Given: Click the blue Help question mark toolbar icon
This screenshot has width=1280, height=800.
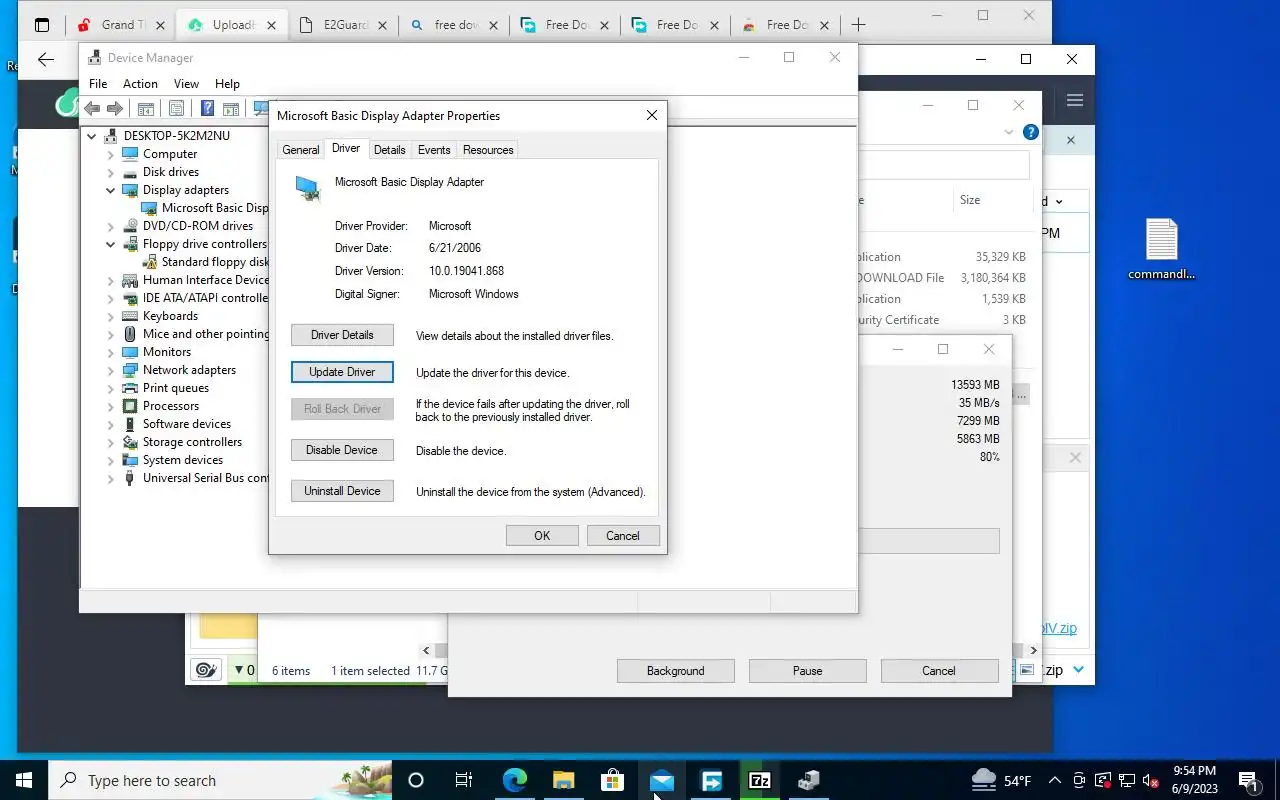Looking at the screenshot, I should 207,109.
